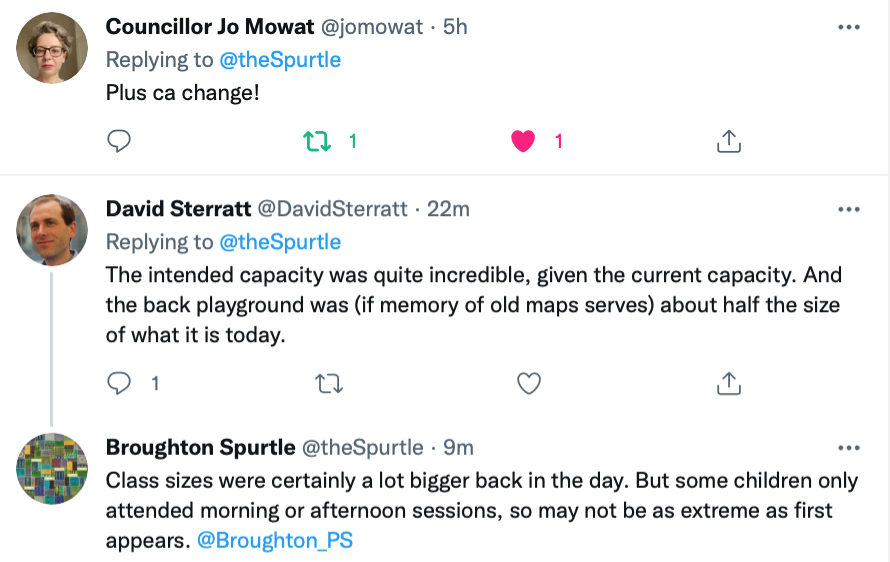Open the 9m timestamp on Spurtle's tweet
Screen dimensions: 890x562
tap(458, 447)
